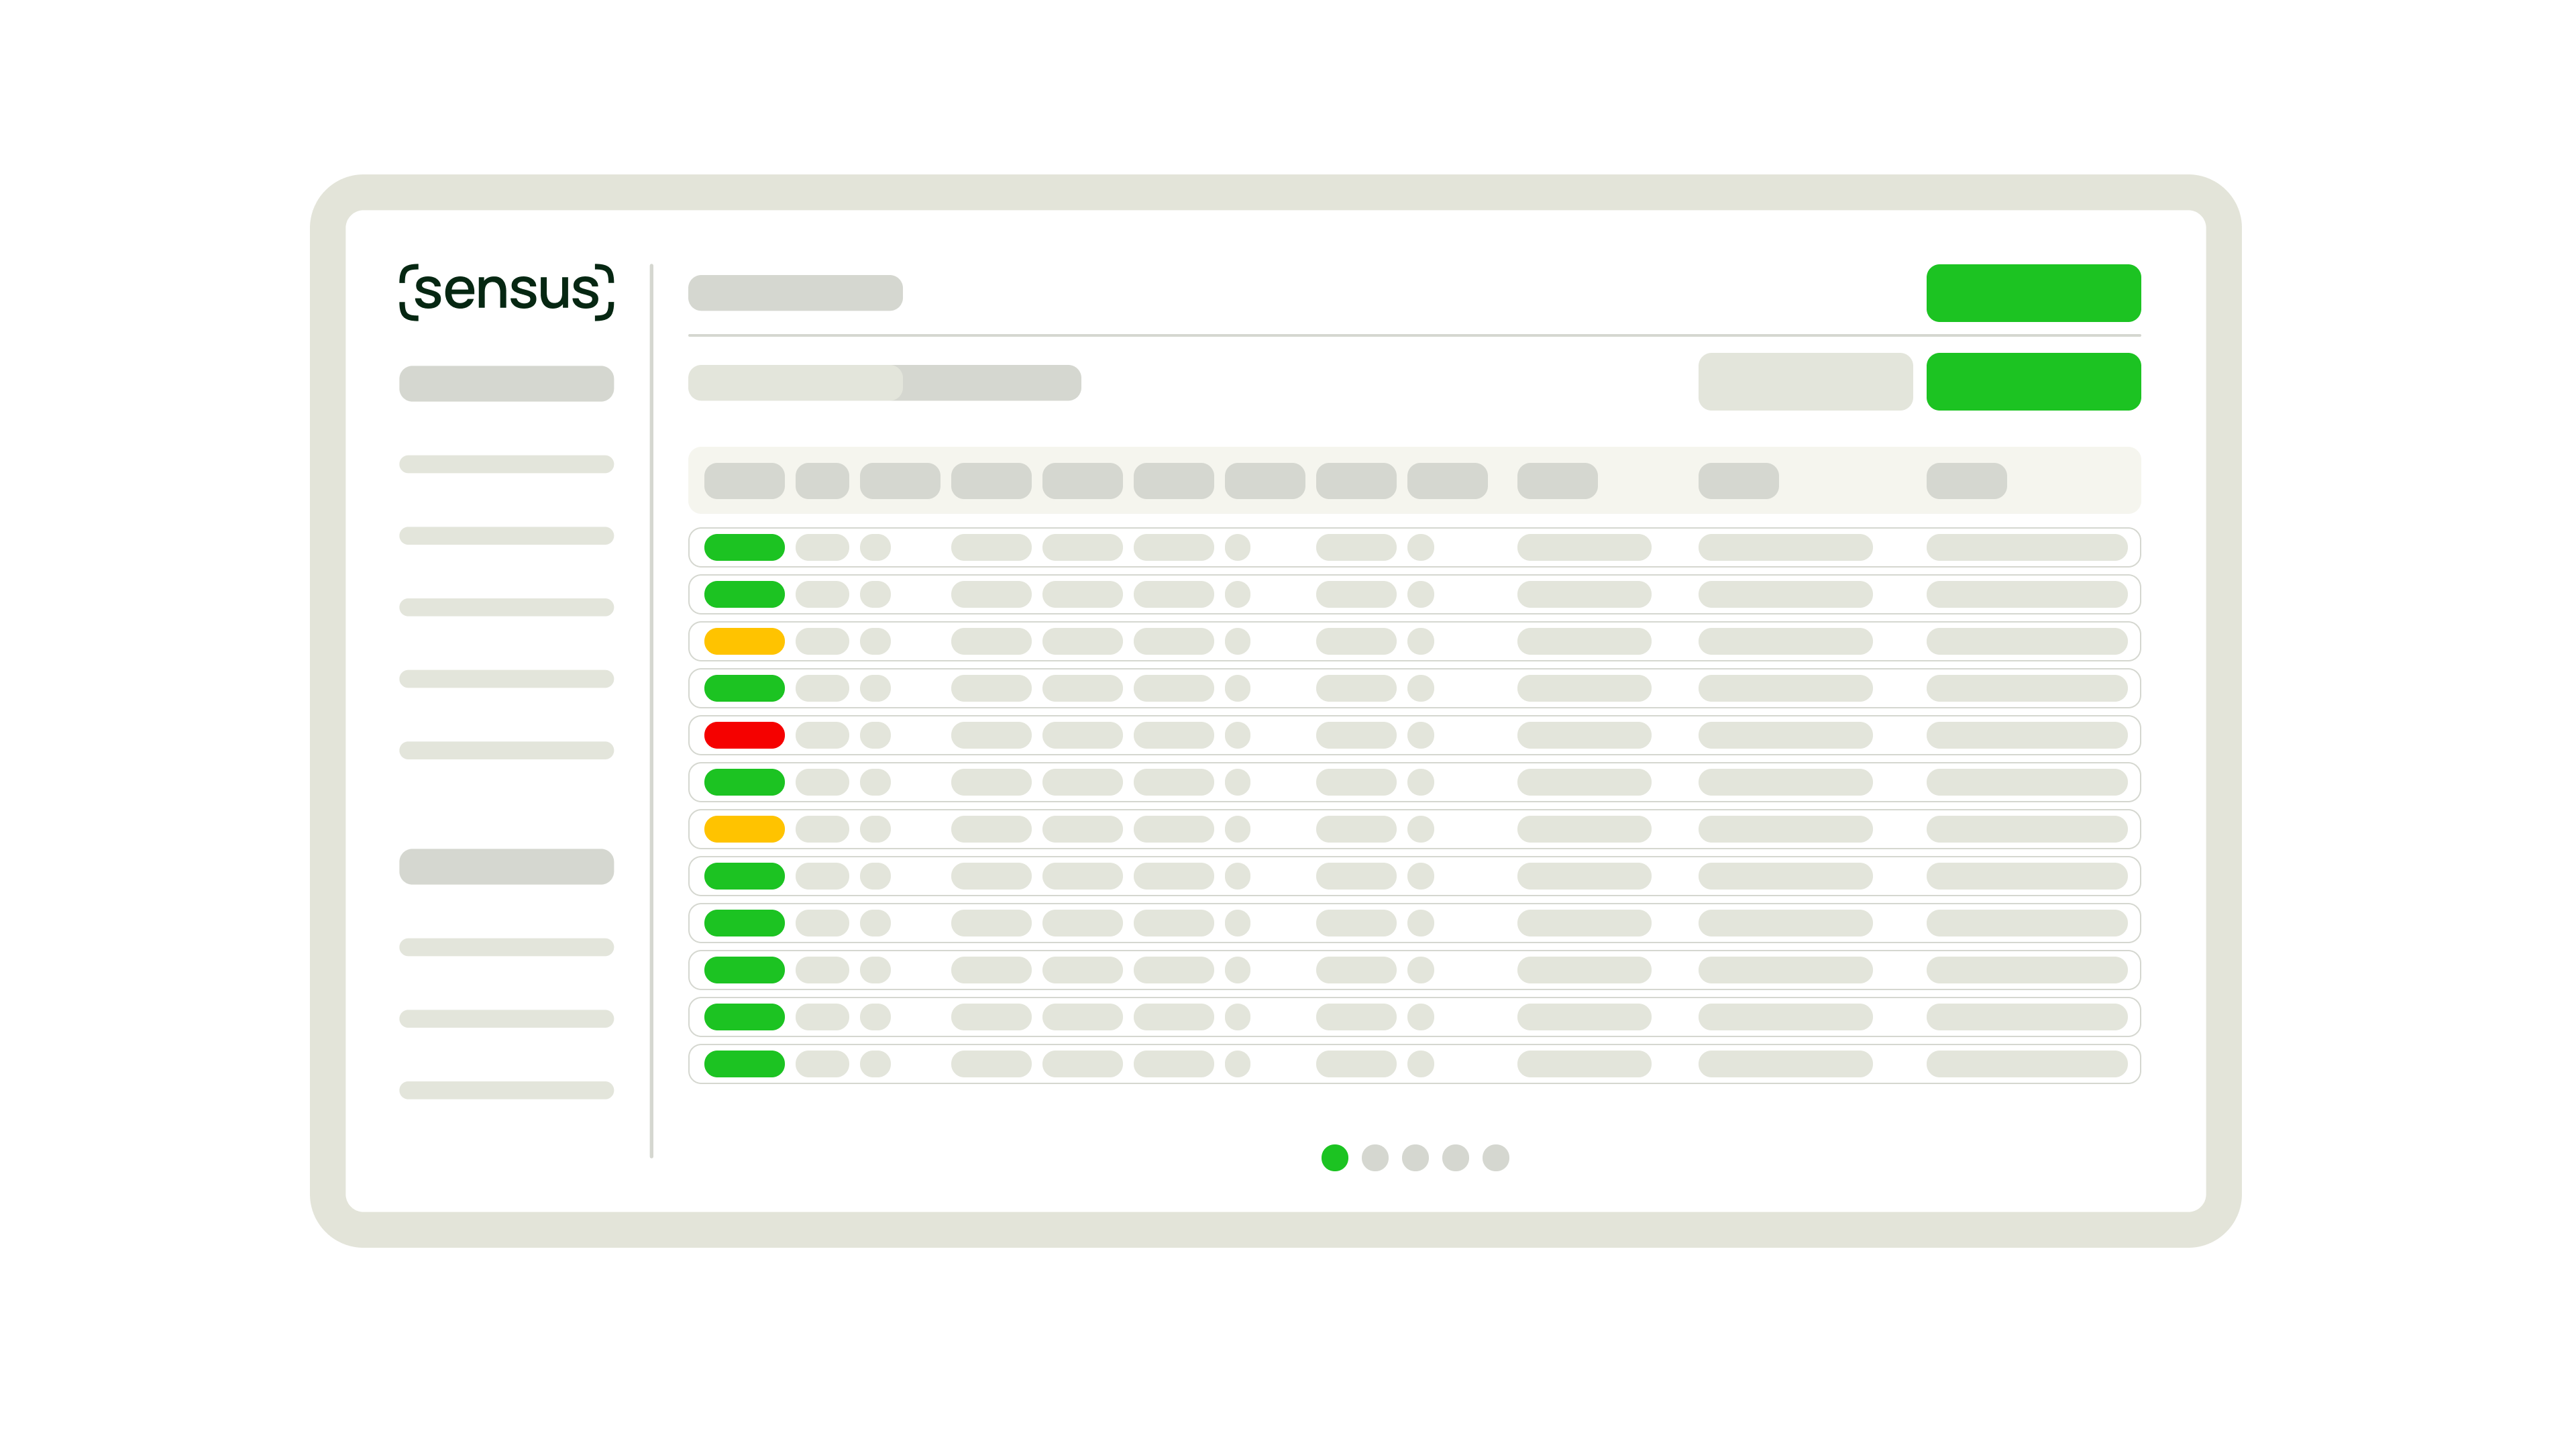
Task: Click the green status pill in first row
Action: coord(744,547)
